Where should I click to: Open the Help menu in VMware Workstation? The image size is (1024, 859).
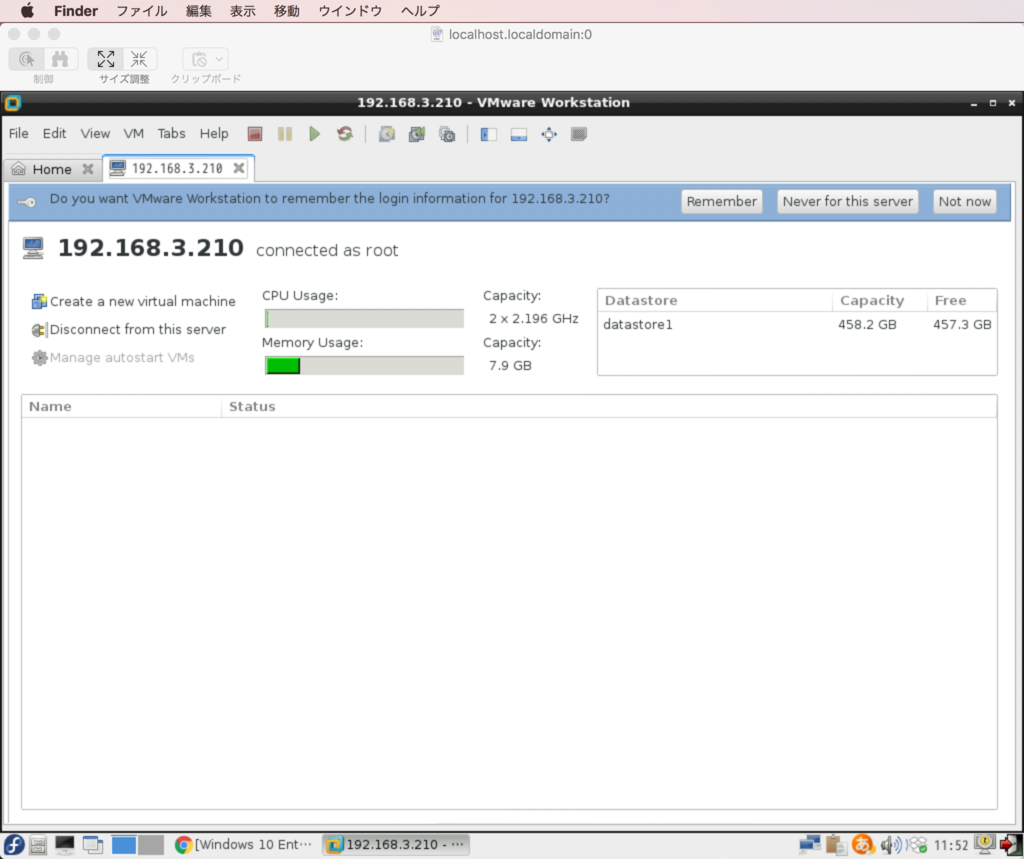[x=214, y=133]
